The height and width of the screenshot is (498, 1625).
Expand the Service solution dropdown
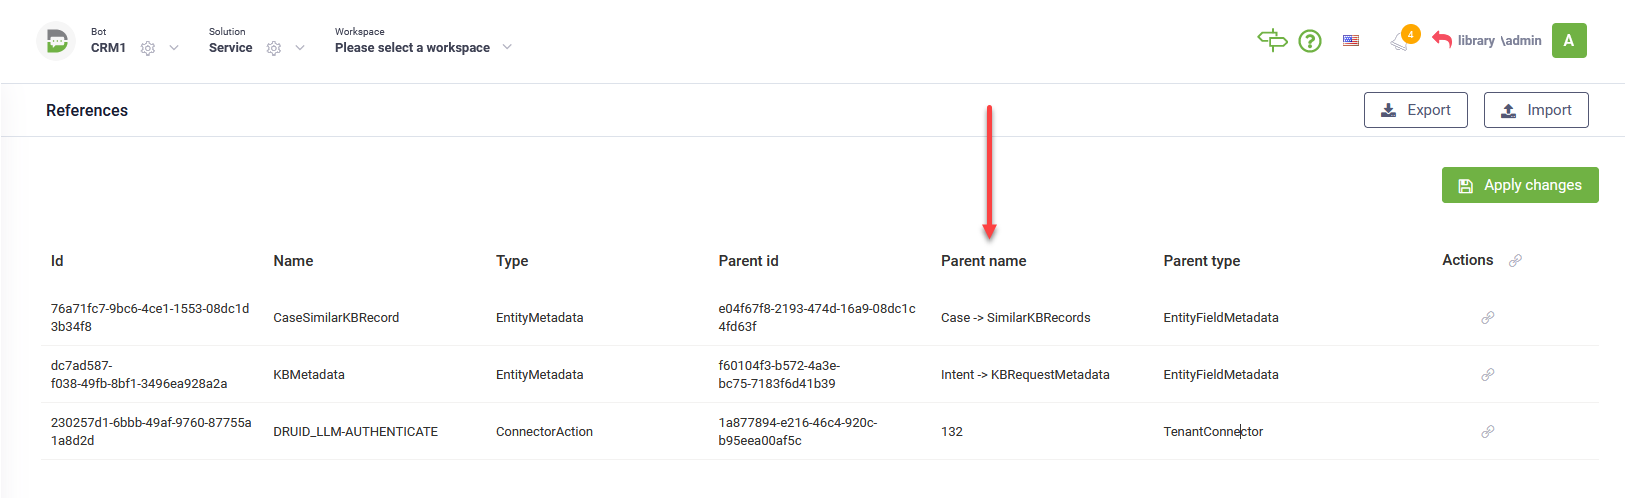click(x=300, y=48)
